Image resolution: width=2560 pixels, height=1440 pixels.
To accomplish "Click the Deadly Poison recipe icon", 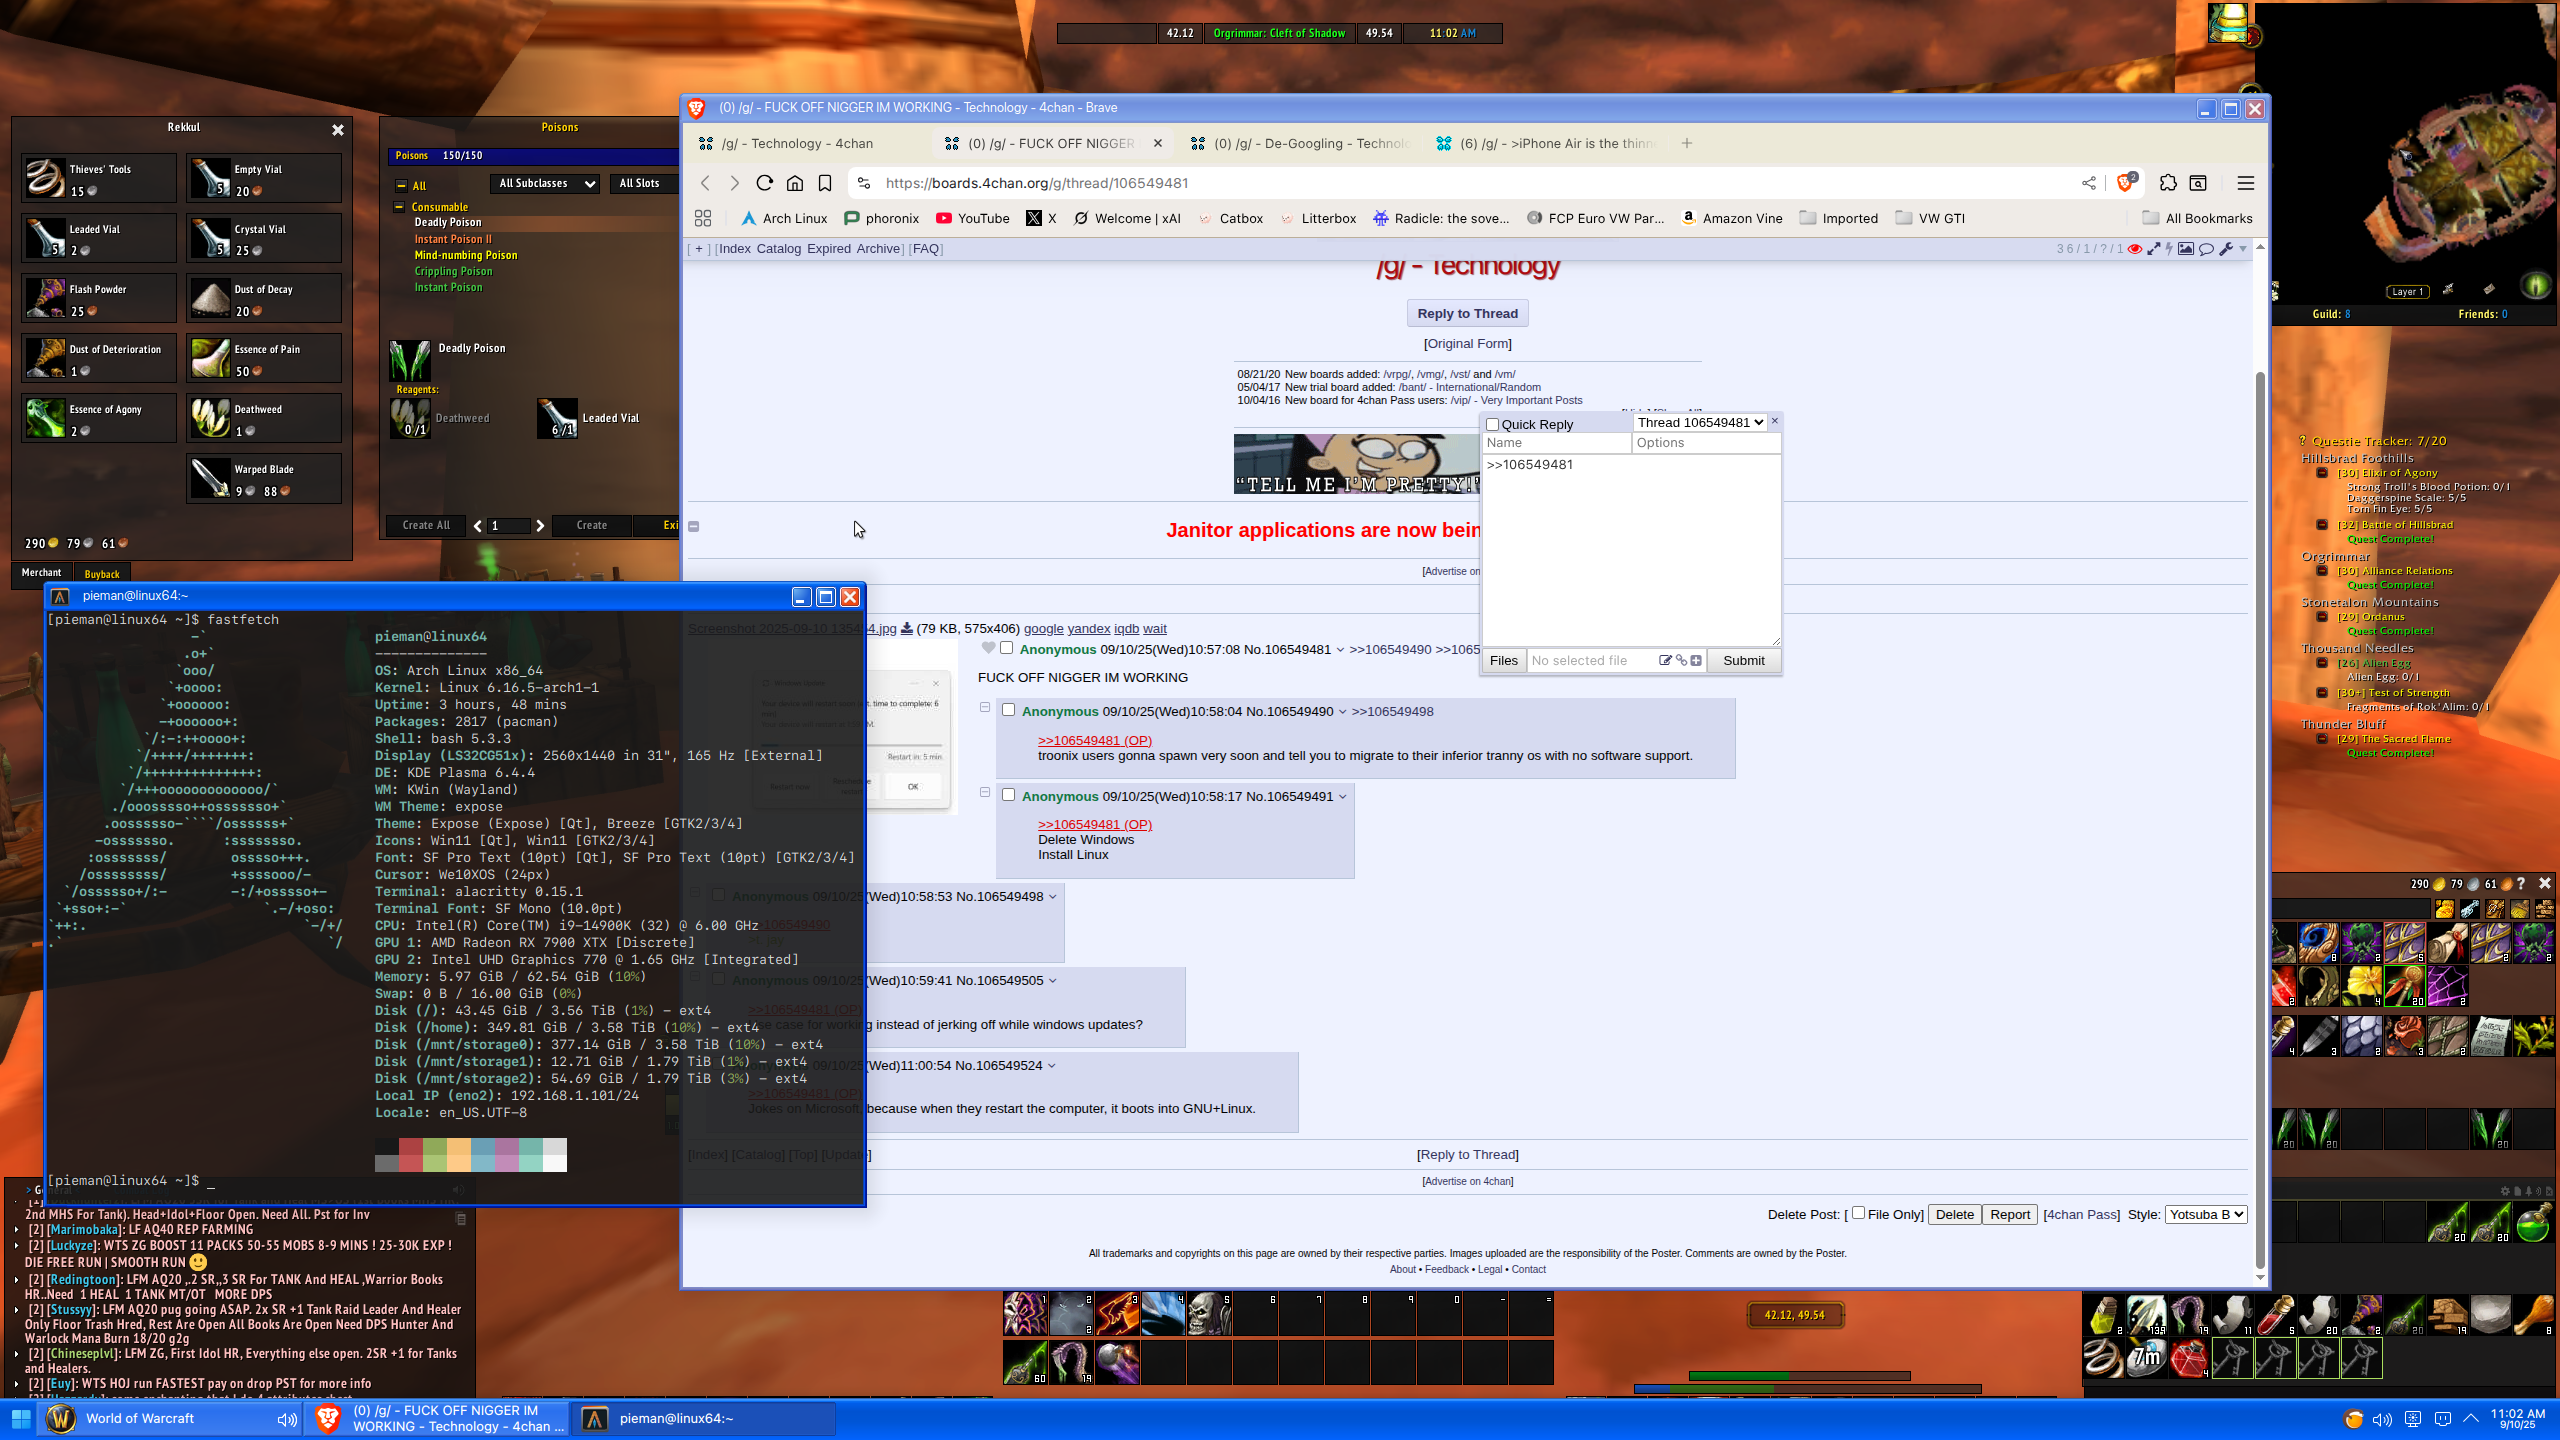I will 410,360.
